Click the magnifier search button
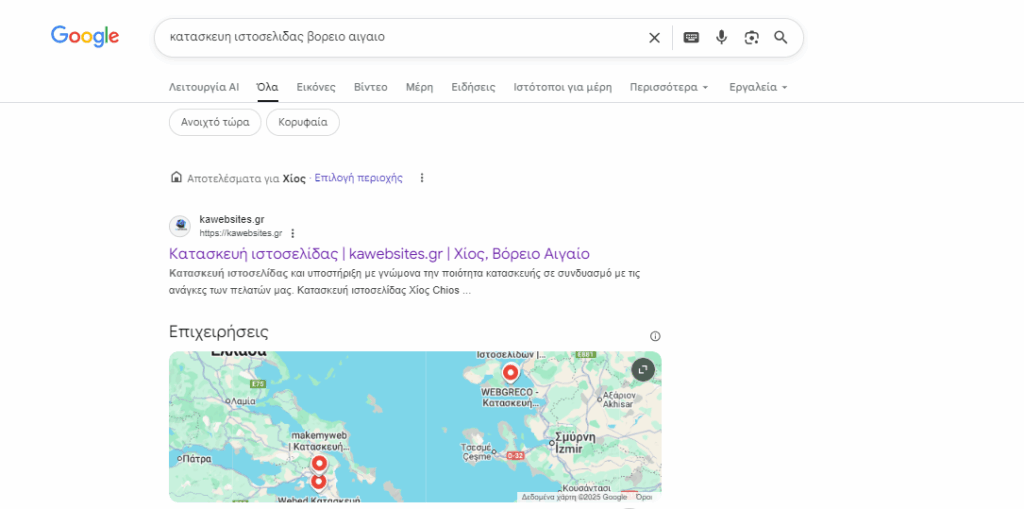Viewport: 1024px width, 509px height. click(781, 37)
